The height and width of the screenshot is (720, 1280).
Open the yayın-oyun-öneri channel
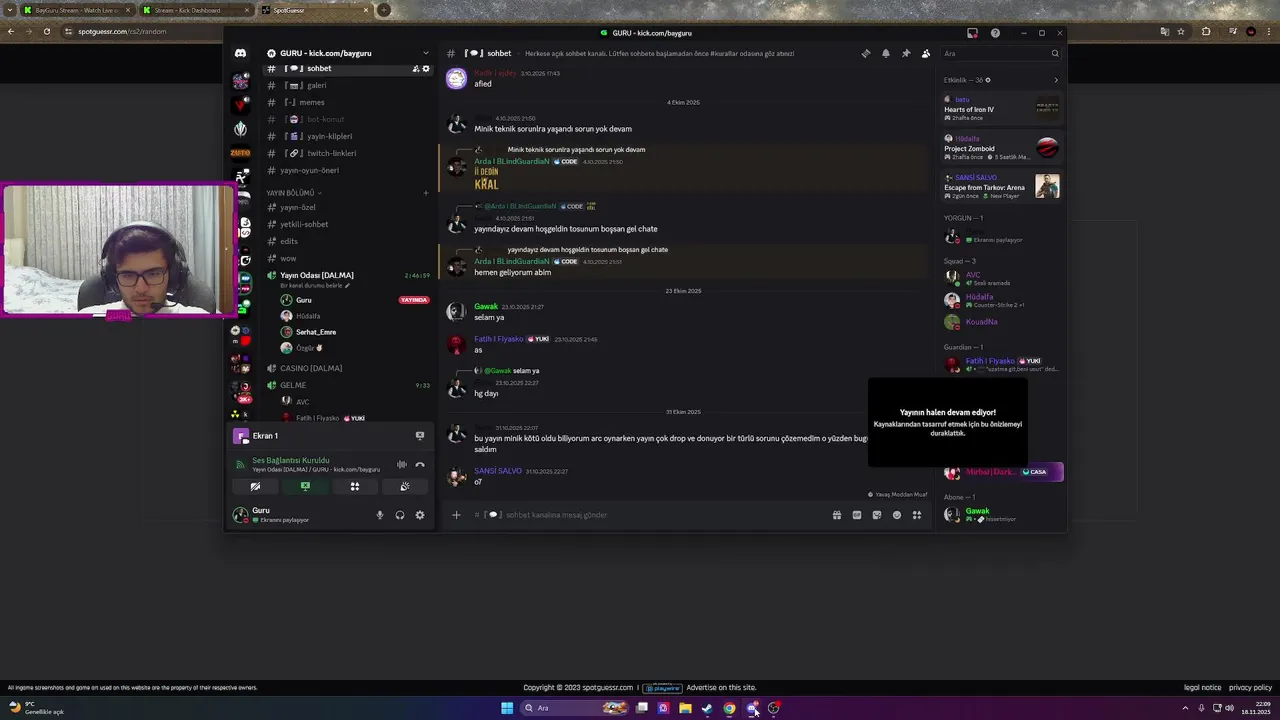[x=347, y=170]
